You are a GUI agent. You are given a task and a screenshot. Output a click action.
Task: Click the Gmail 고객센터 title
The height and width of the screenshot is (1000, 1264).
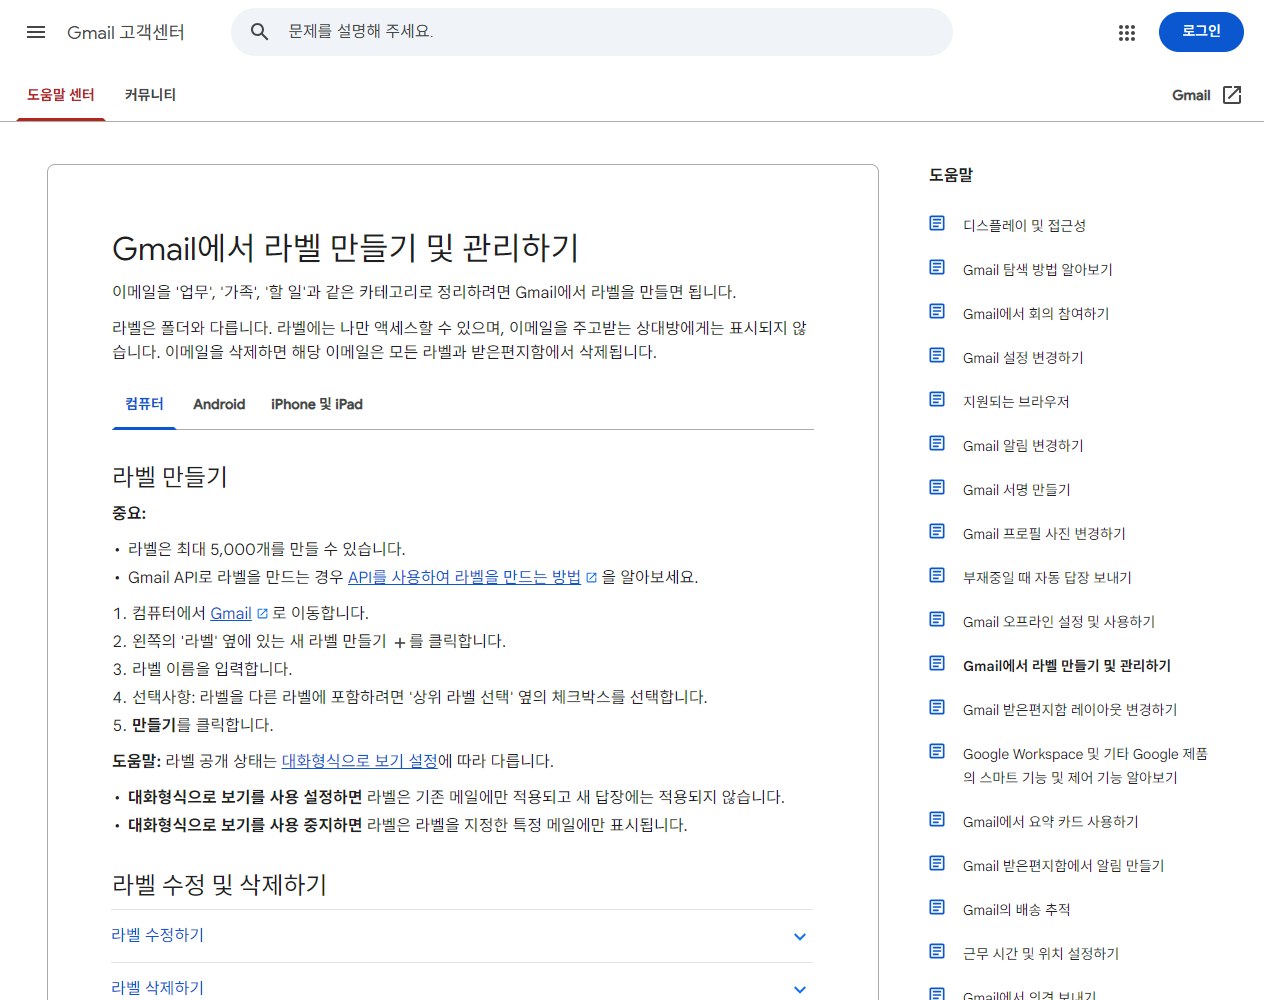(x=126, y=32)
